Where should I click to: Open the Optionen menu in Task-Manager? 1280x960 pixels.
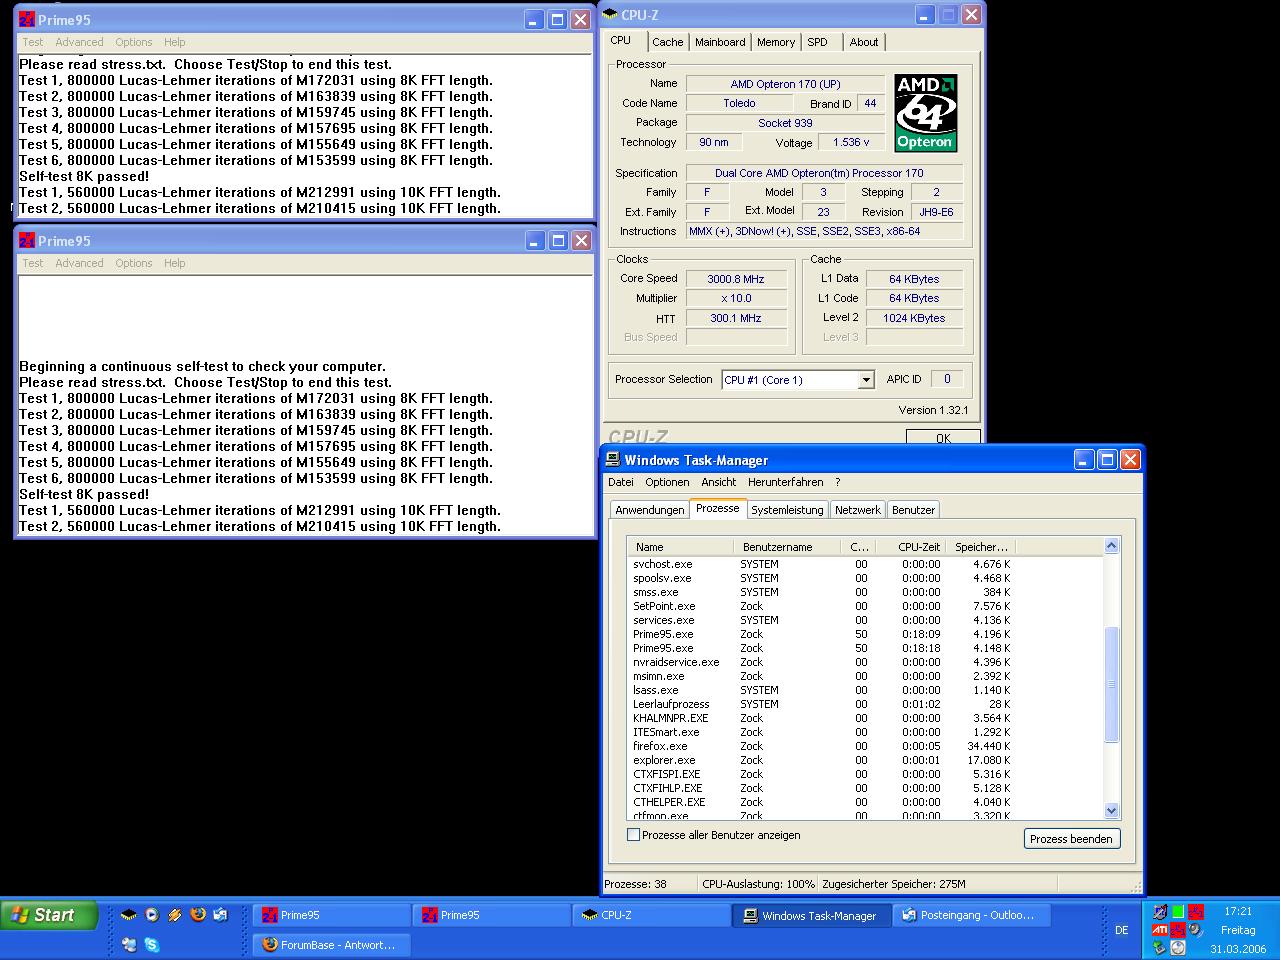click(x=667, y=482)
